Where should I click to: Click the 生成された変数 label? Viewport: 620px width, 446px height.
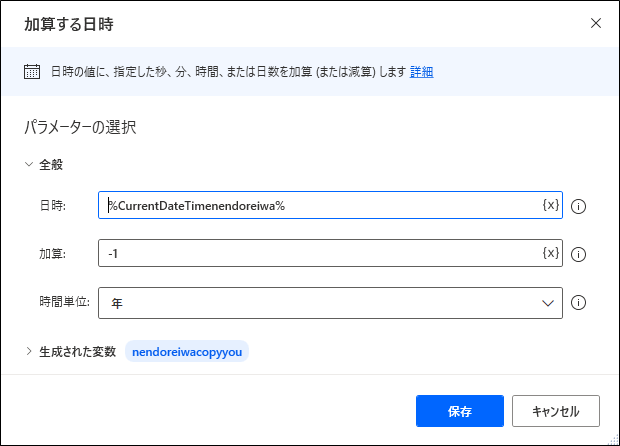point(78,352)
